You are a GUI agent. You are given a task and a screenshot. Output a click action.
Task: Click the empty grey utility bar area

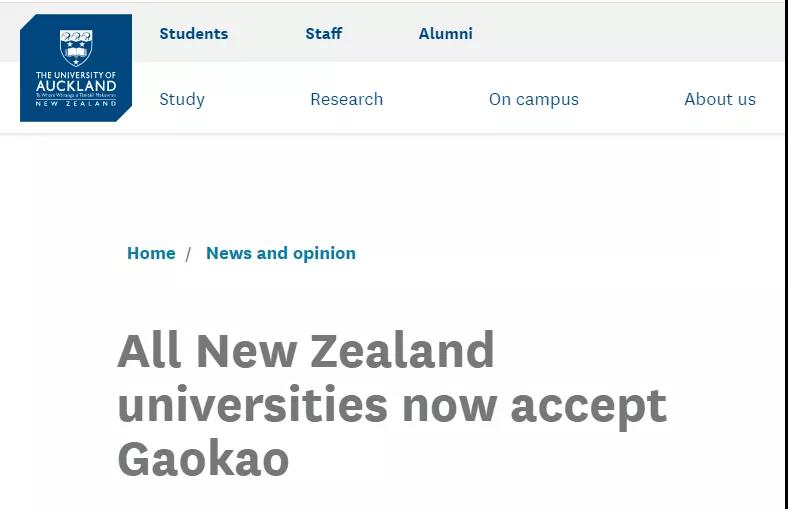[628, 33]
